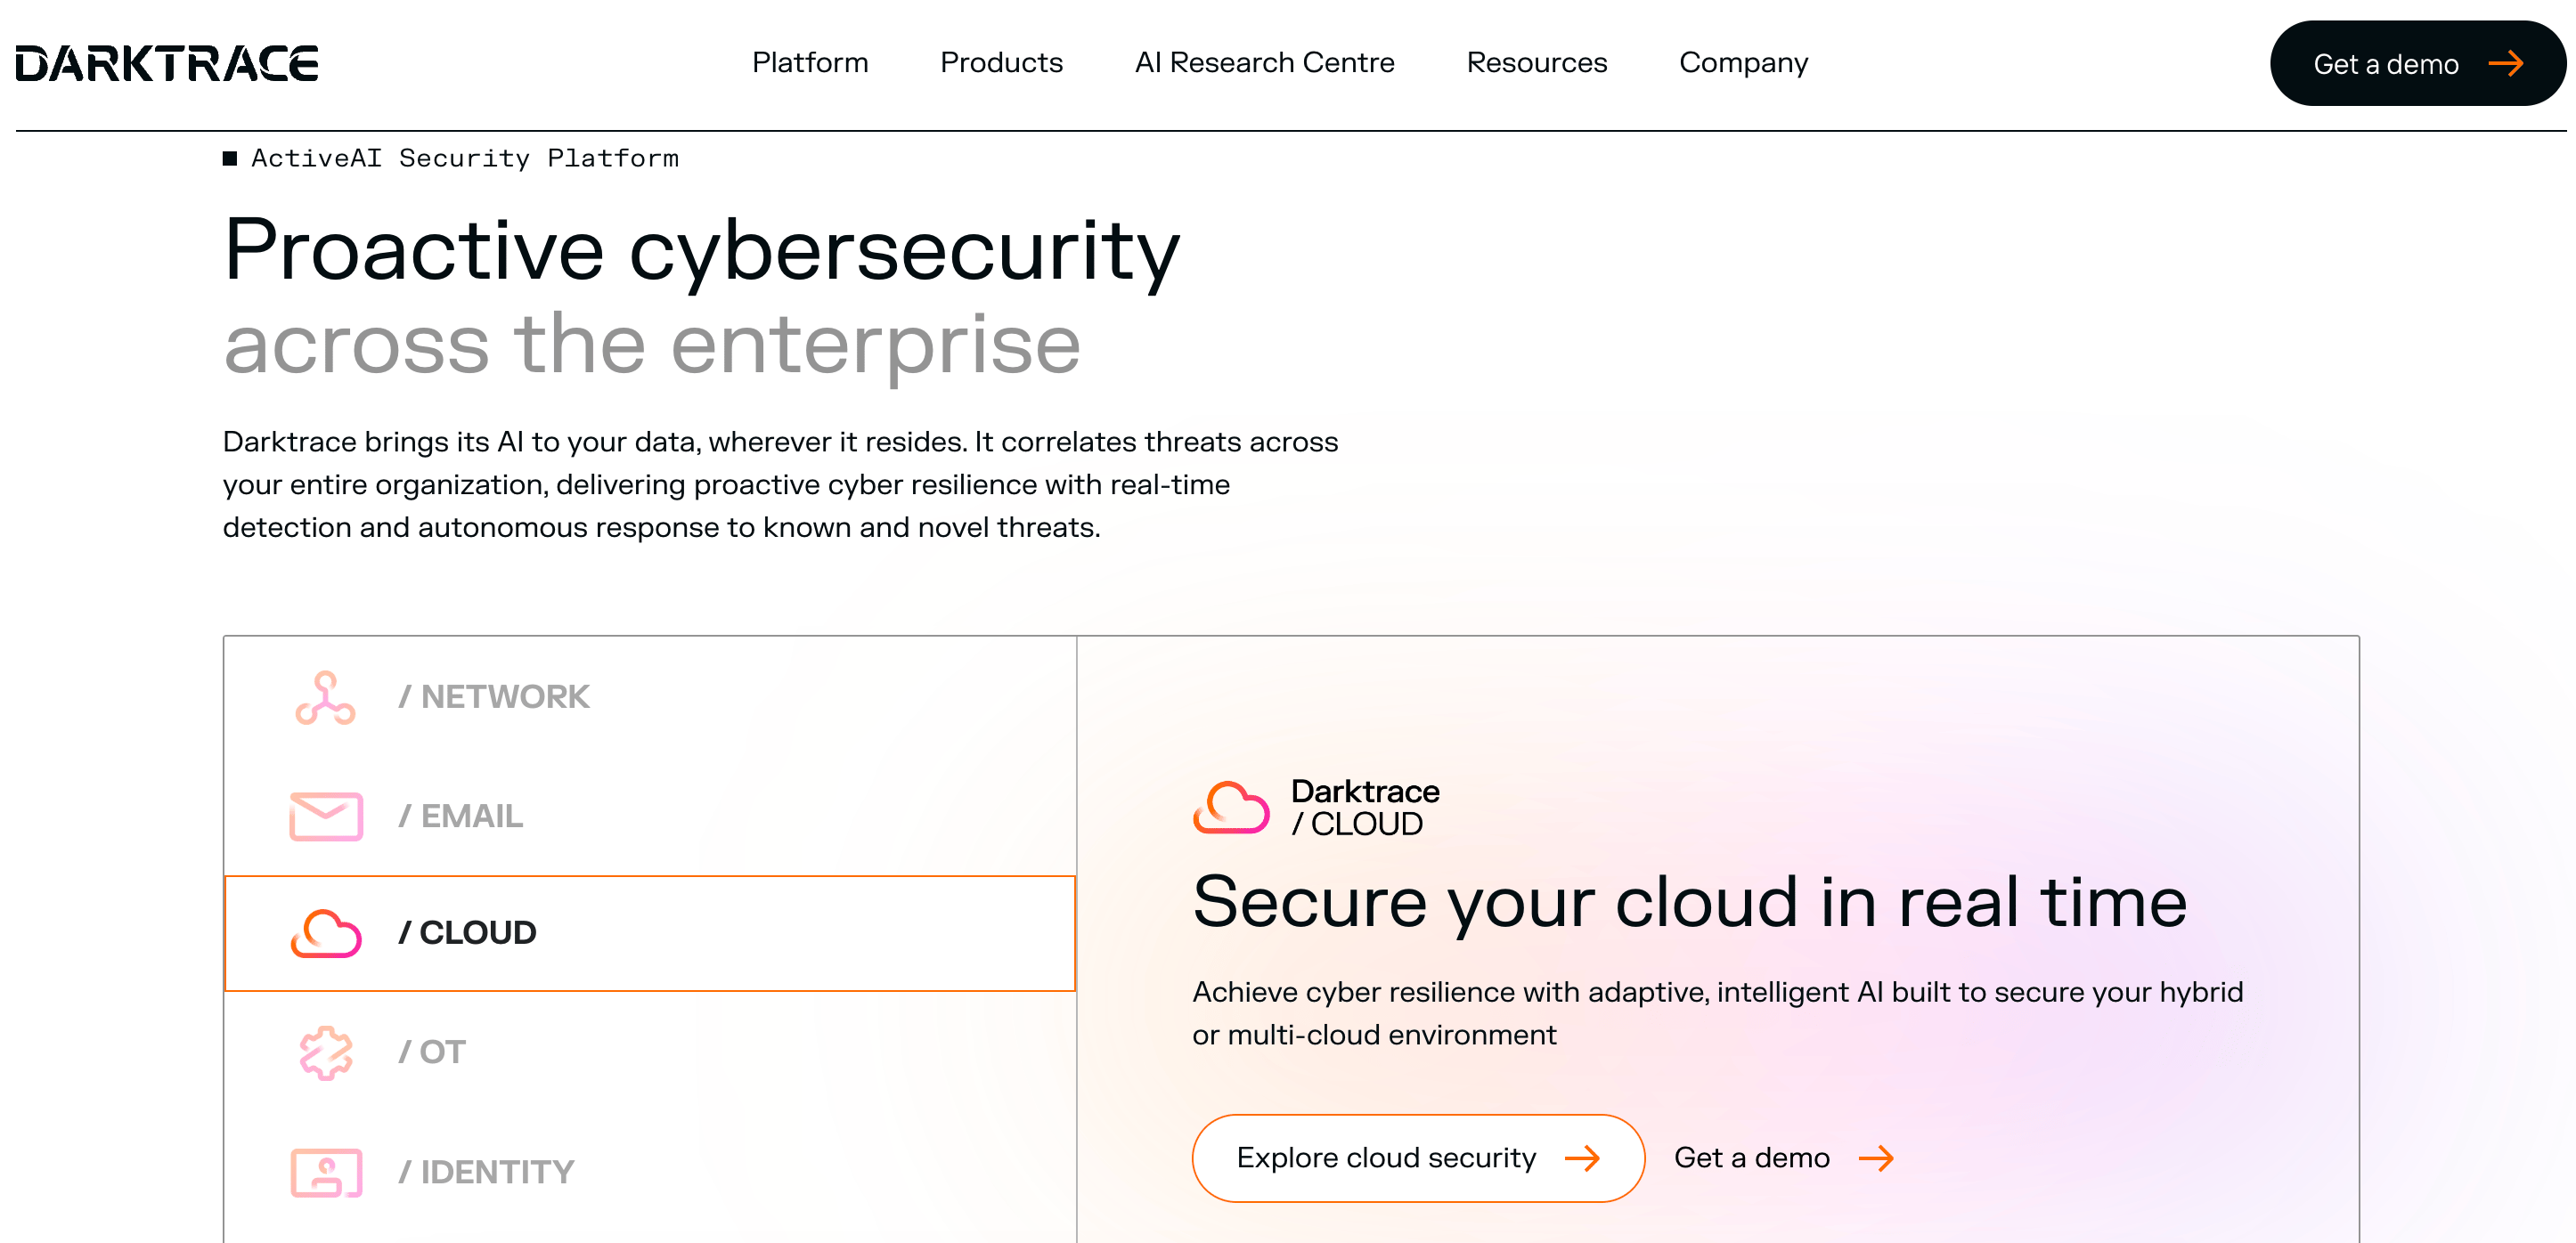Click the Get a demo link beside Explore button

coord(1752,1158)
